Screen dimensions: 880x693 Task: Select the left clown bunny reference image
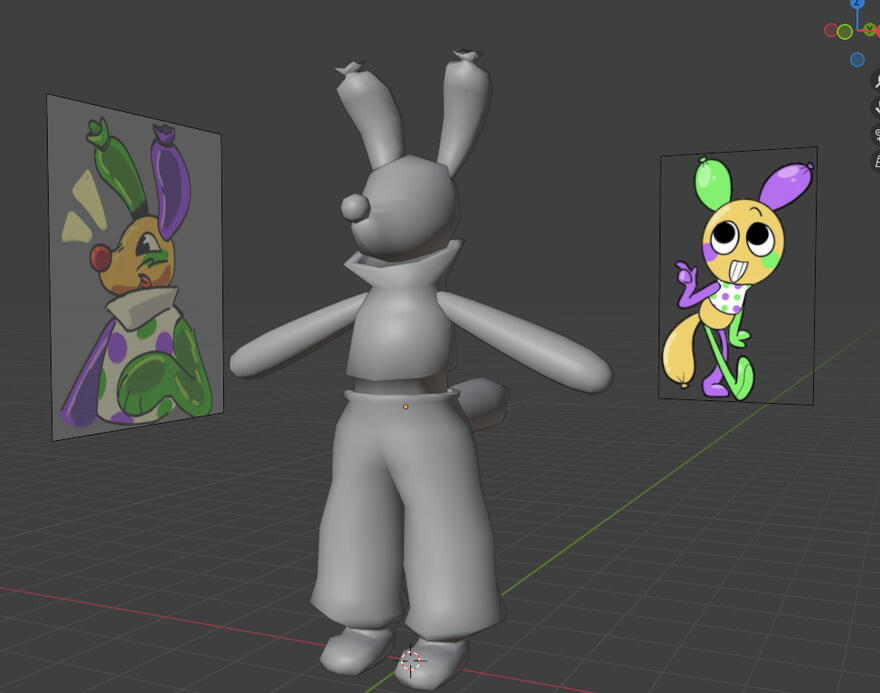(x=134, y=268)
